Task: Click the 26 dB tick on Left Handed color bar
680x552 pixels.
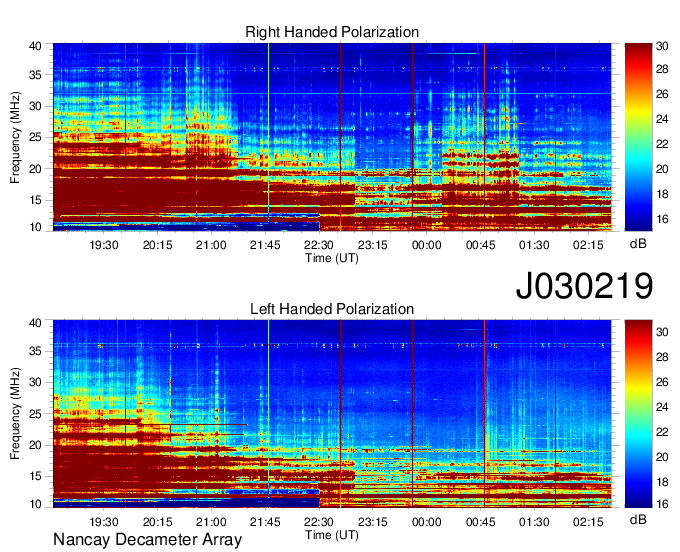Action: (x=662, y=382)
